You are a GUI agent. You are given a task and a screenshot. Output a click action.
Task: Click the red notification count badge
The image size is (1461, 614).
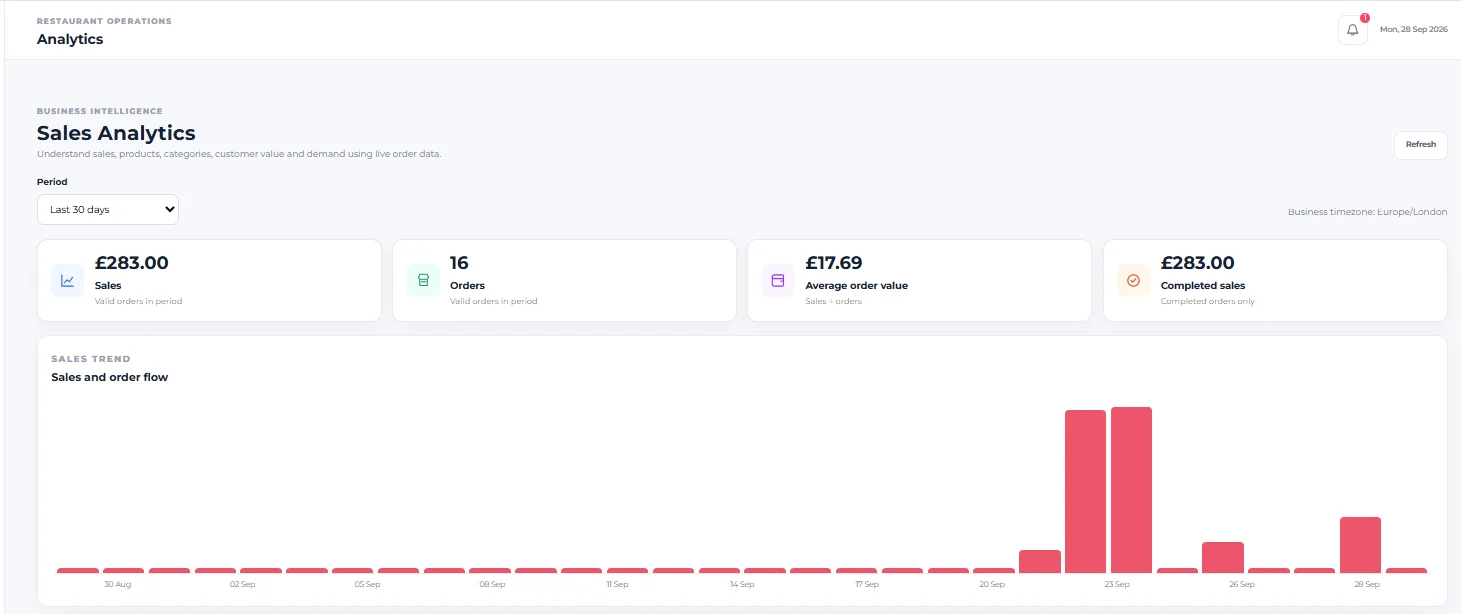[x=1365, y=17]
